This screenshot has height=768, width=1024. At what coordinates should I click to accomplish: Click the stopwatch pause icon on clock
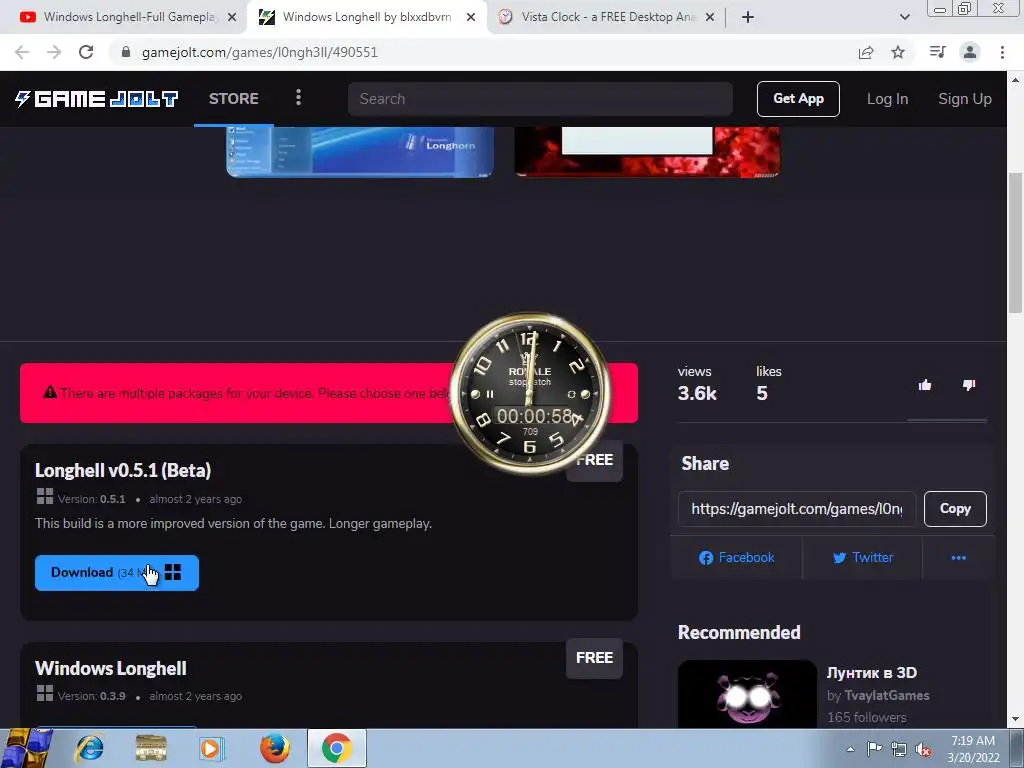pos(490,394)
